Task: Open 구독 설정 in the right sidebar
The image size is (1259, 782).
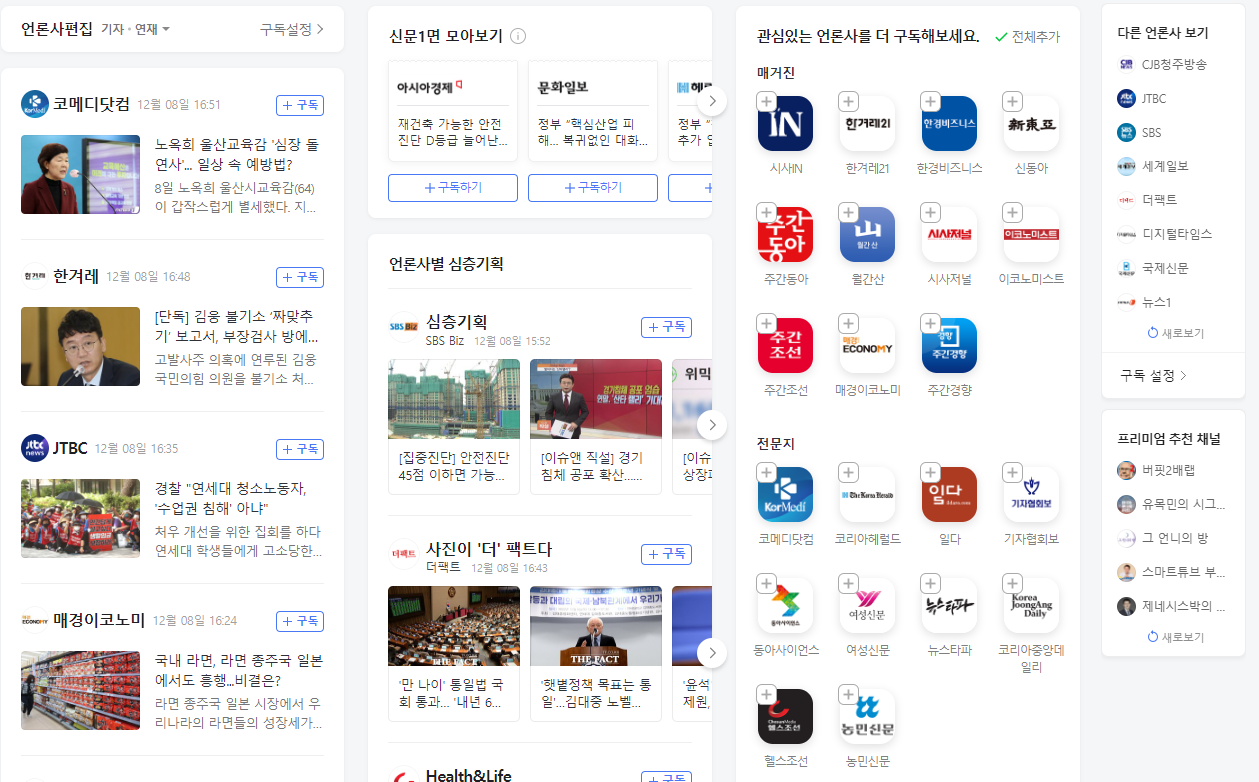Action: pyautogui.click(x=1154, y=376)
